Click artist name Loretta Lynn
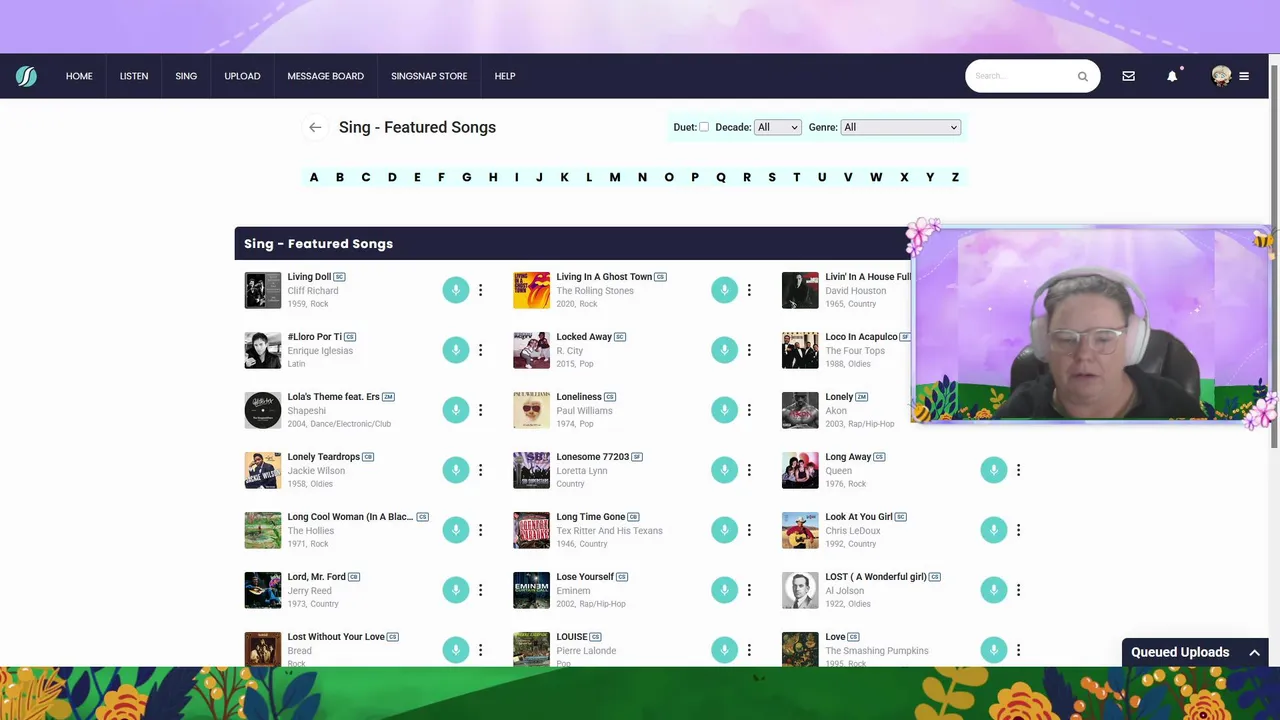 [582, 471]
